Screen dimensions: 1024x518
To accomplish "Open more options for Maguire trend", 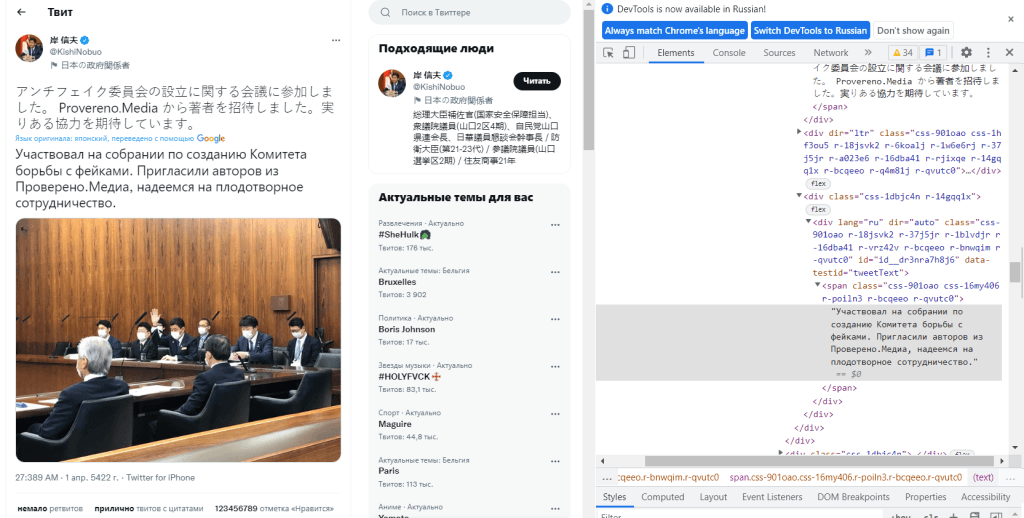I will pyautogui.click(x=555, y=414).
